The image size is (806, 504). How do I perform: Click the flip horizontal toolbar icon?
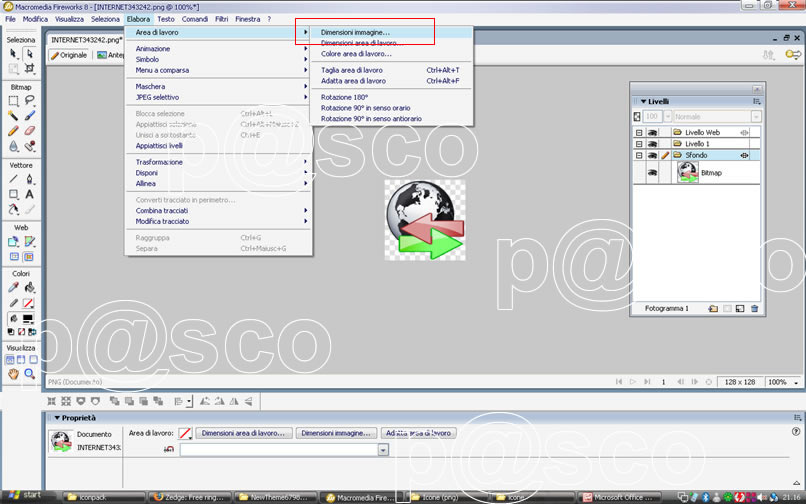pyautogui.click(x=234, y=401)
